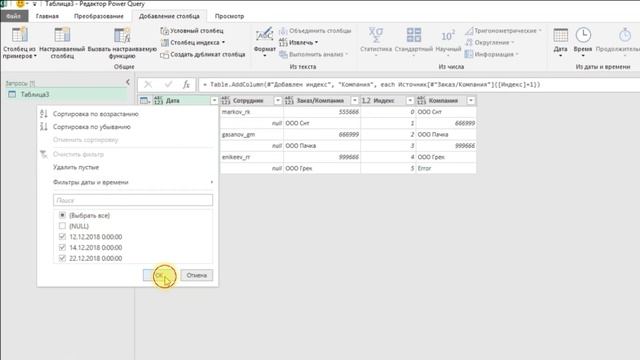The width and height of the screenshot is (640, 360).
Task: Expand the Index Column (Столбец индекса) dropdown
Action: coord(223,42)
